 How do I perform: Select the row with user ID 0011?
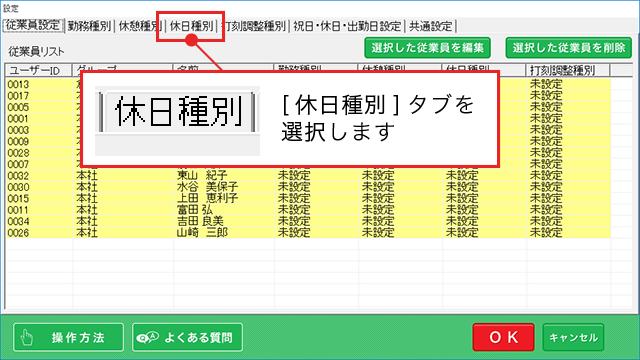[x=308, y=210]
